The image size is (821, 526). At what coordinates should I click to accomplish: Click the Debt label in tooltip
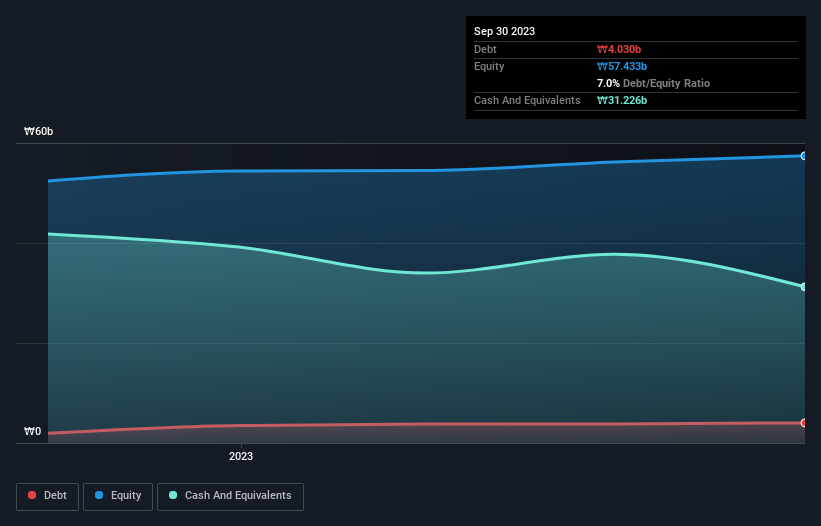[485, 49]
